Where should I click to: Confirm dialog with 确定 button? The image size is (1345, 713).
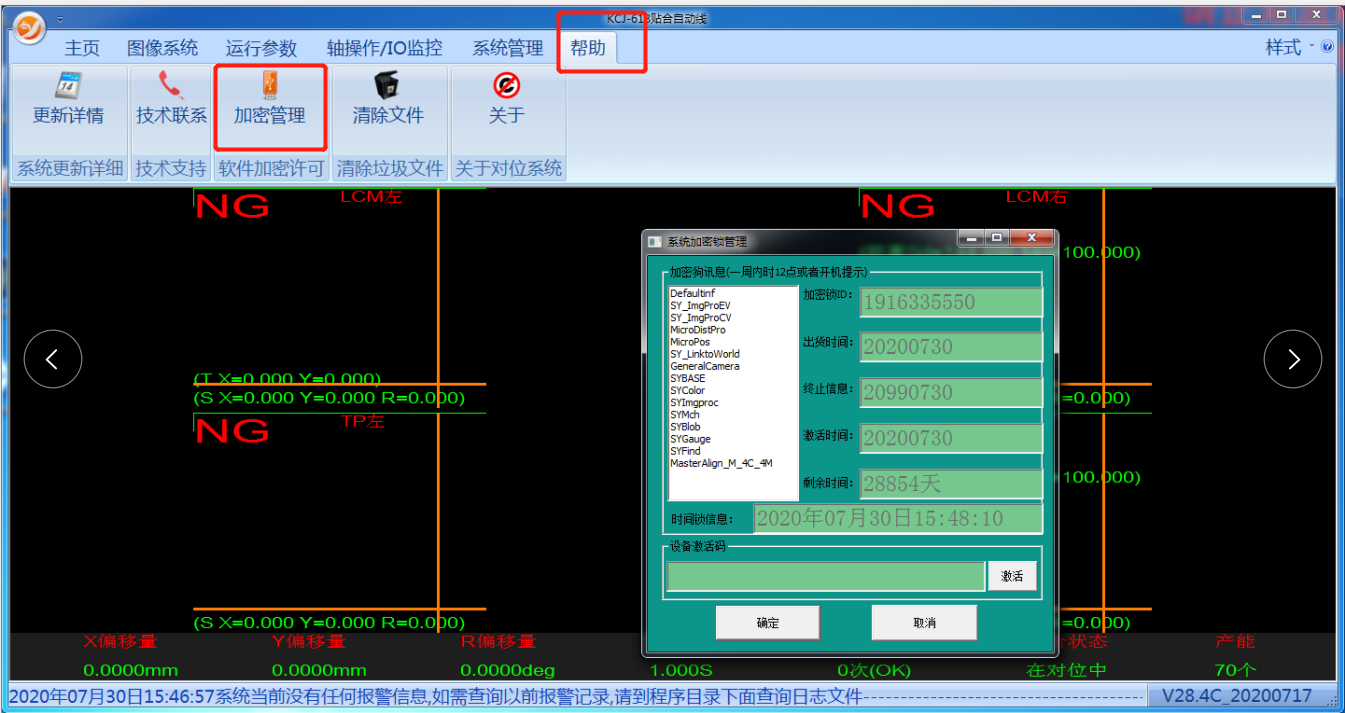click(767, 623)
